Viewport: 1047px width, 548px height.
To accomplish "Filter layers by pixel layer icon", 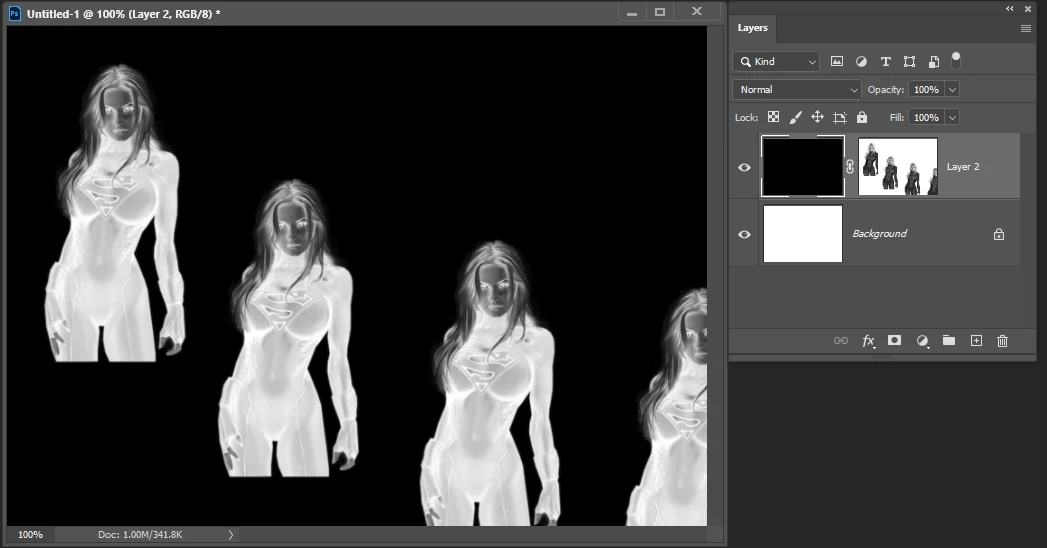I will coord(836,61).
